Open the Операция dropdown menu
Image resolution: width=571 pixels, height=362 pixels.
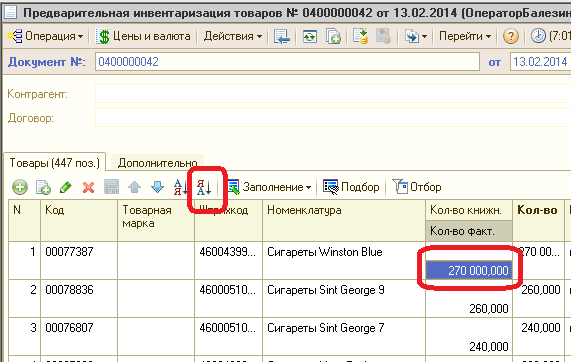click(x=46, y=36)
